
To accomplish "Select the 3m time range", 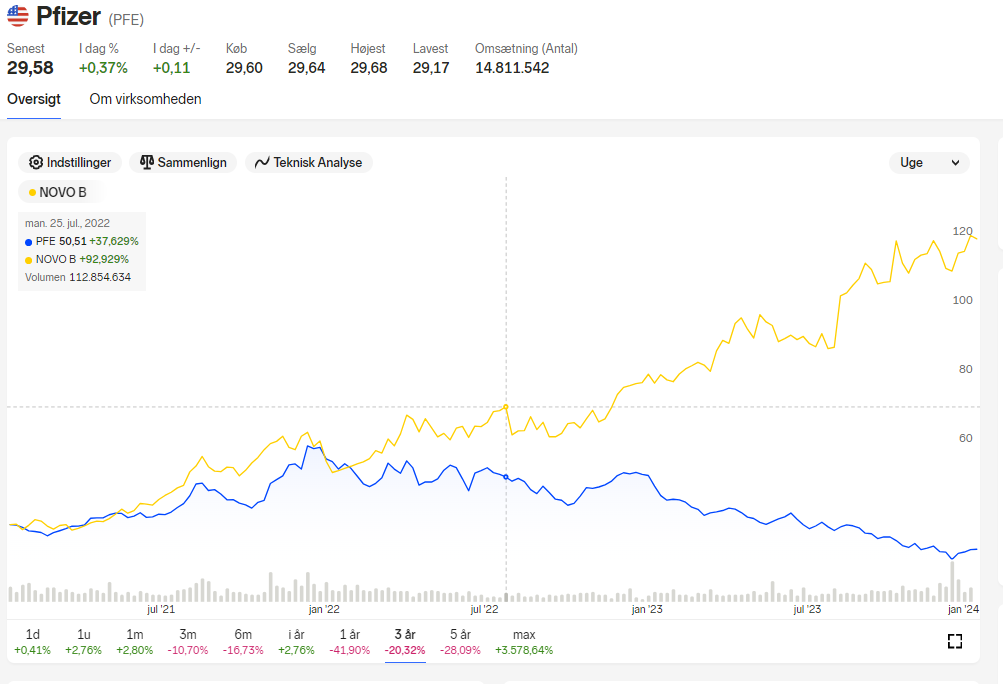I will (187, 642).
